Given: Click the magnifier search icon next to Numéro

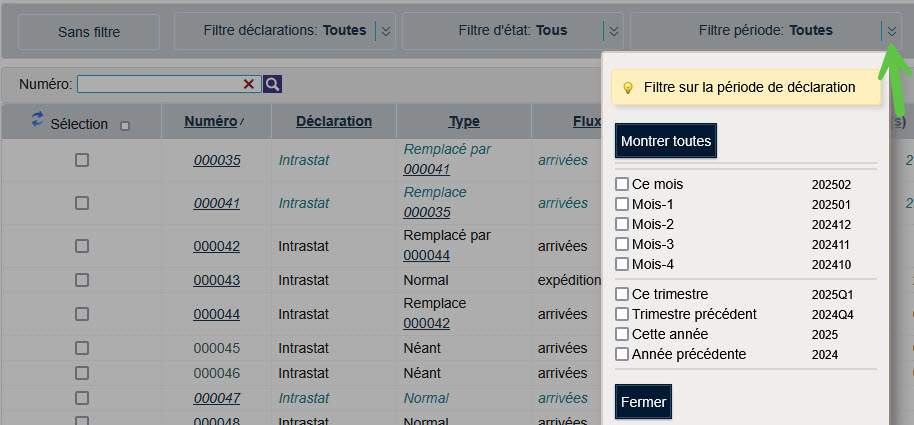Looking at the screenshot, I should point(272,85).
